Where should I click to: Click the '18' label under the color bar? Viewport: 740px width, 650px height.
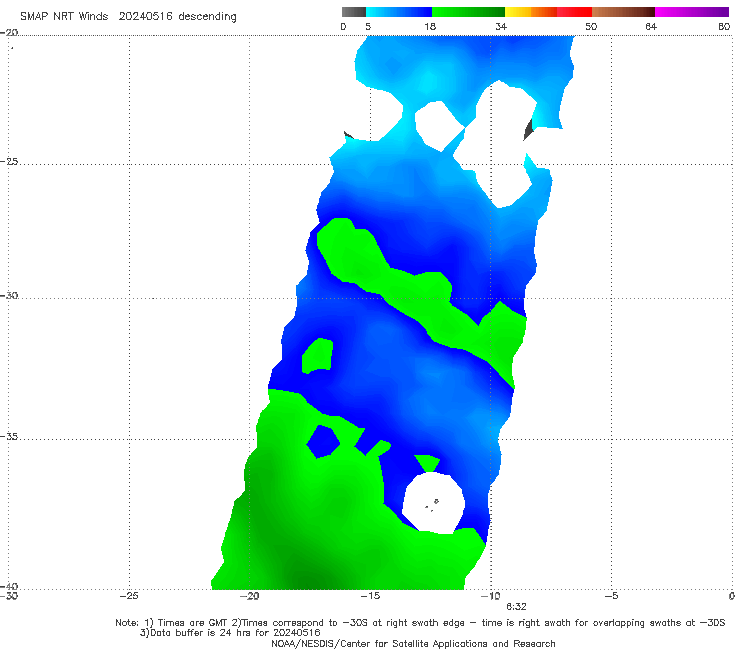coord(430,26)
